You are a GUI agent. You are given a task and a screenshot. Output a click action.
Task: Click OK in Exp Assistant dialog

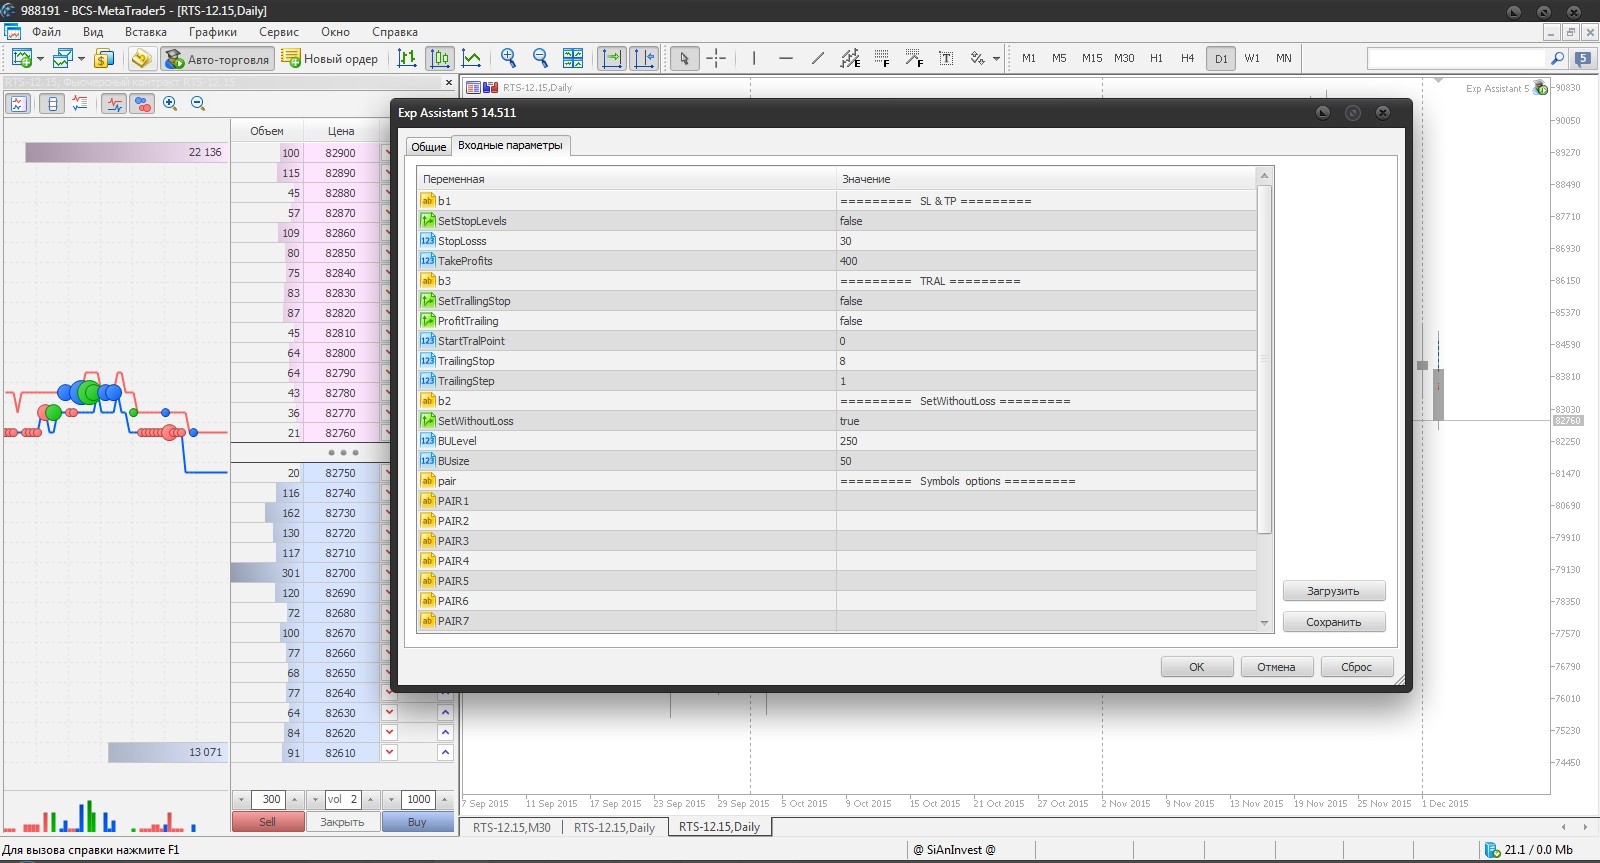coord(1197,667)
